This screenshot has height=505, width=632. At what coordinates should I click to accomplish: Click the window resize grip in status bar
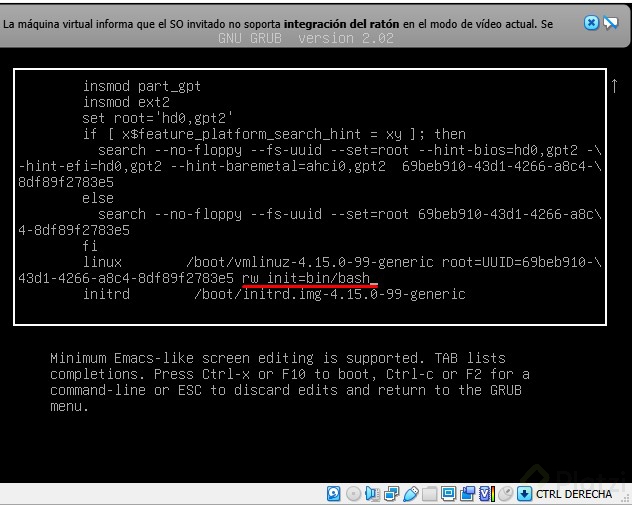625,497
